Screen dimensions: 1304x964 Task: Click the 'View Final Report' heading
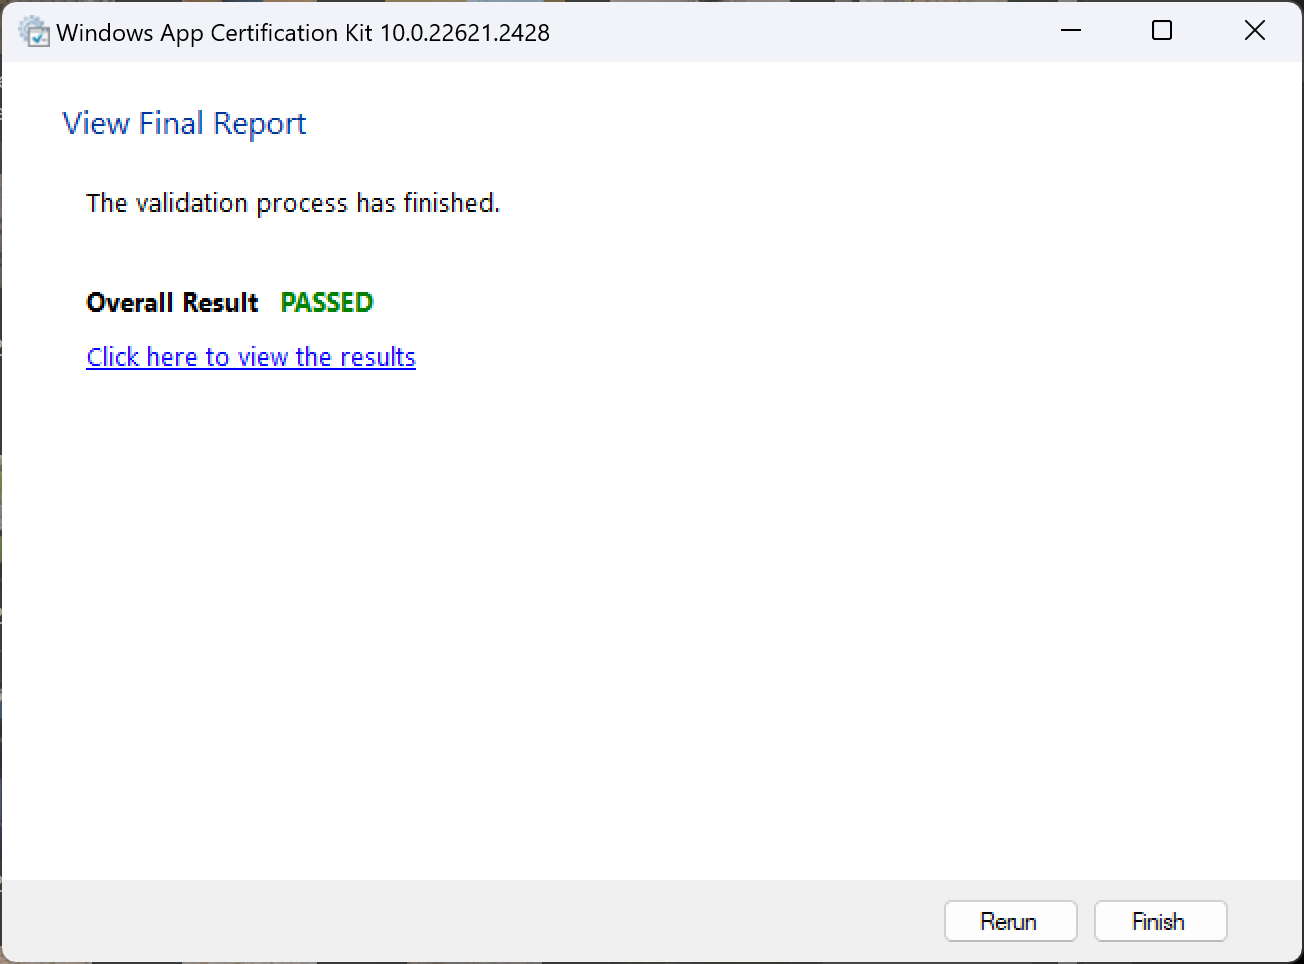[184, 123]
